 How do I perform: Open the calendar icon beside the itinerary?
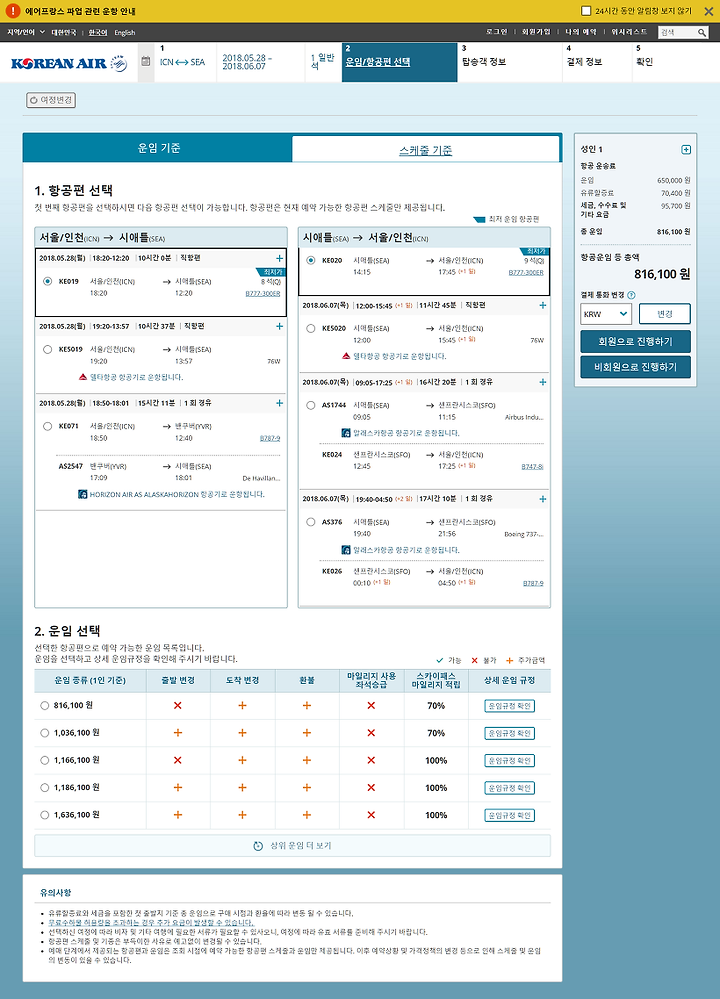[146, 62]
